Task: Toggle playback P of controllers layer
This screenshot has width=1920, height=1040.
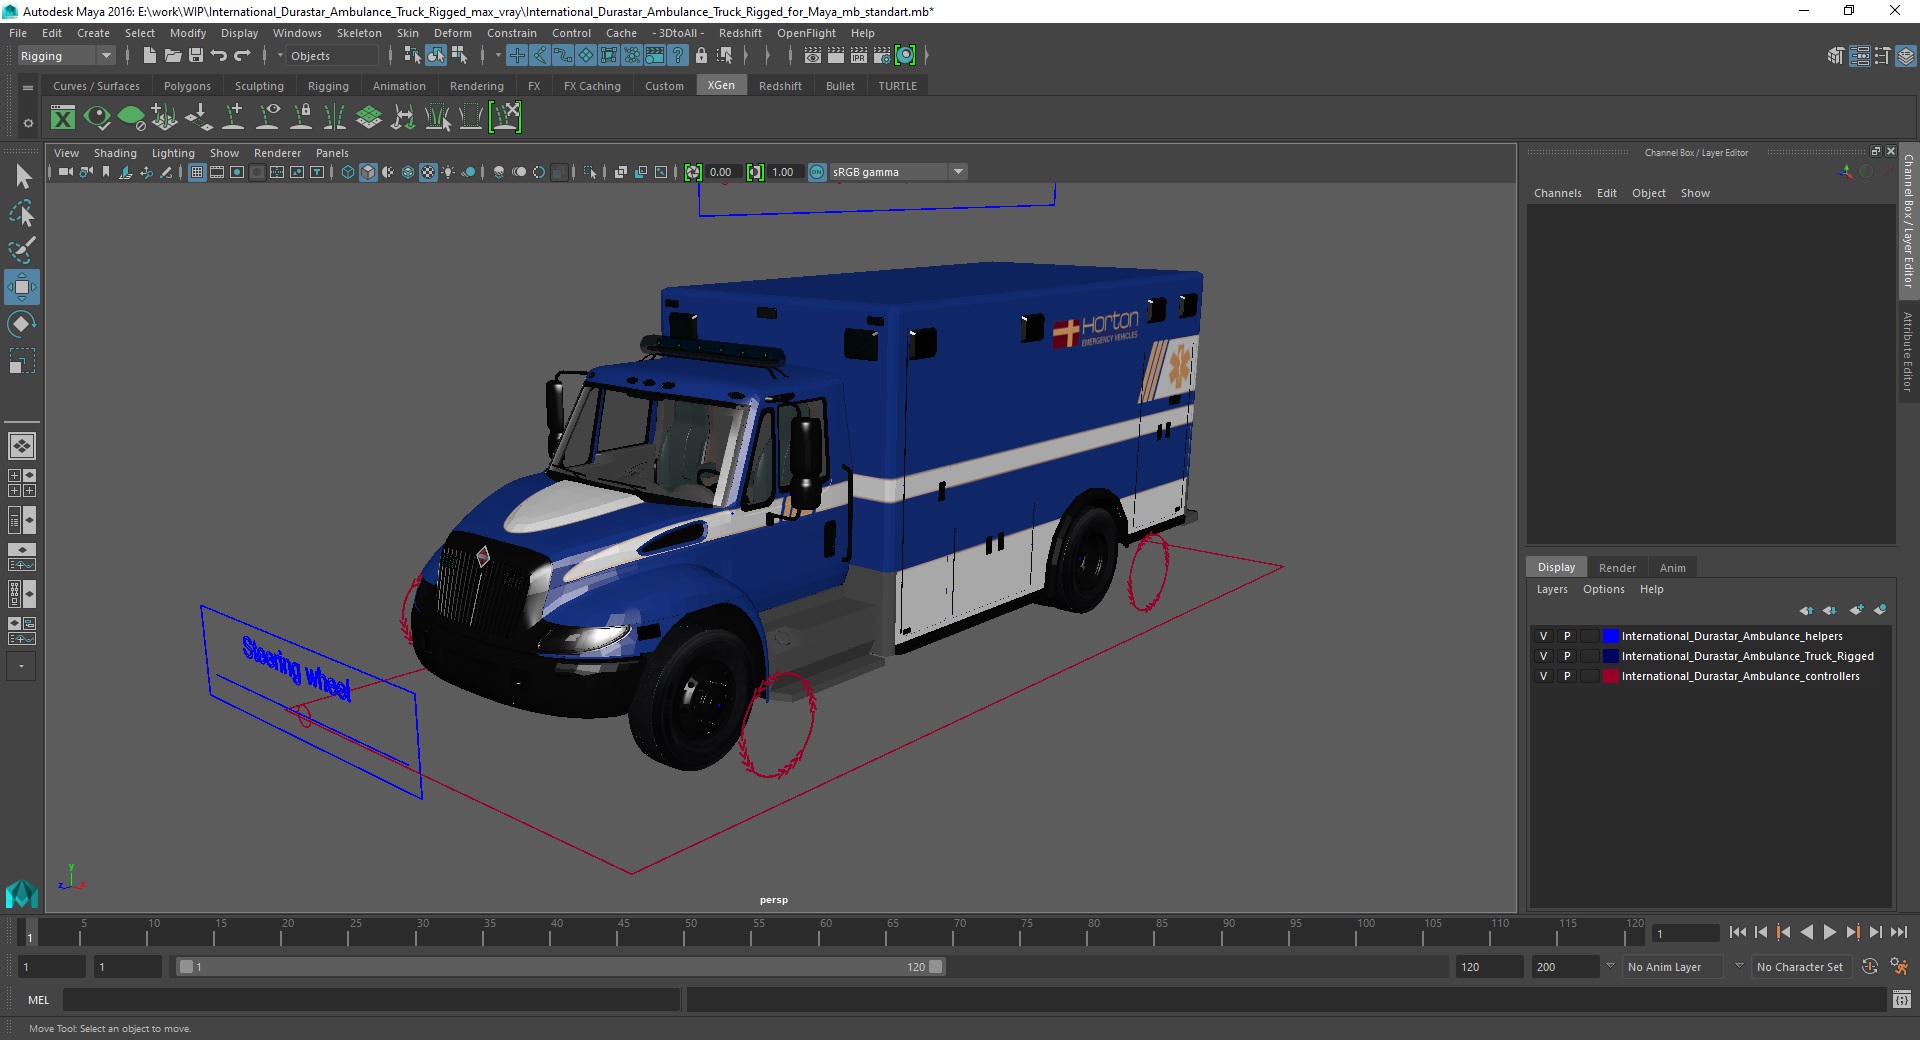Action: tap(1567, 676)
